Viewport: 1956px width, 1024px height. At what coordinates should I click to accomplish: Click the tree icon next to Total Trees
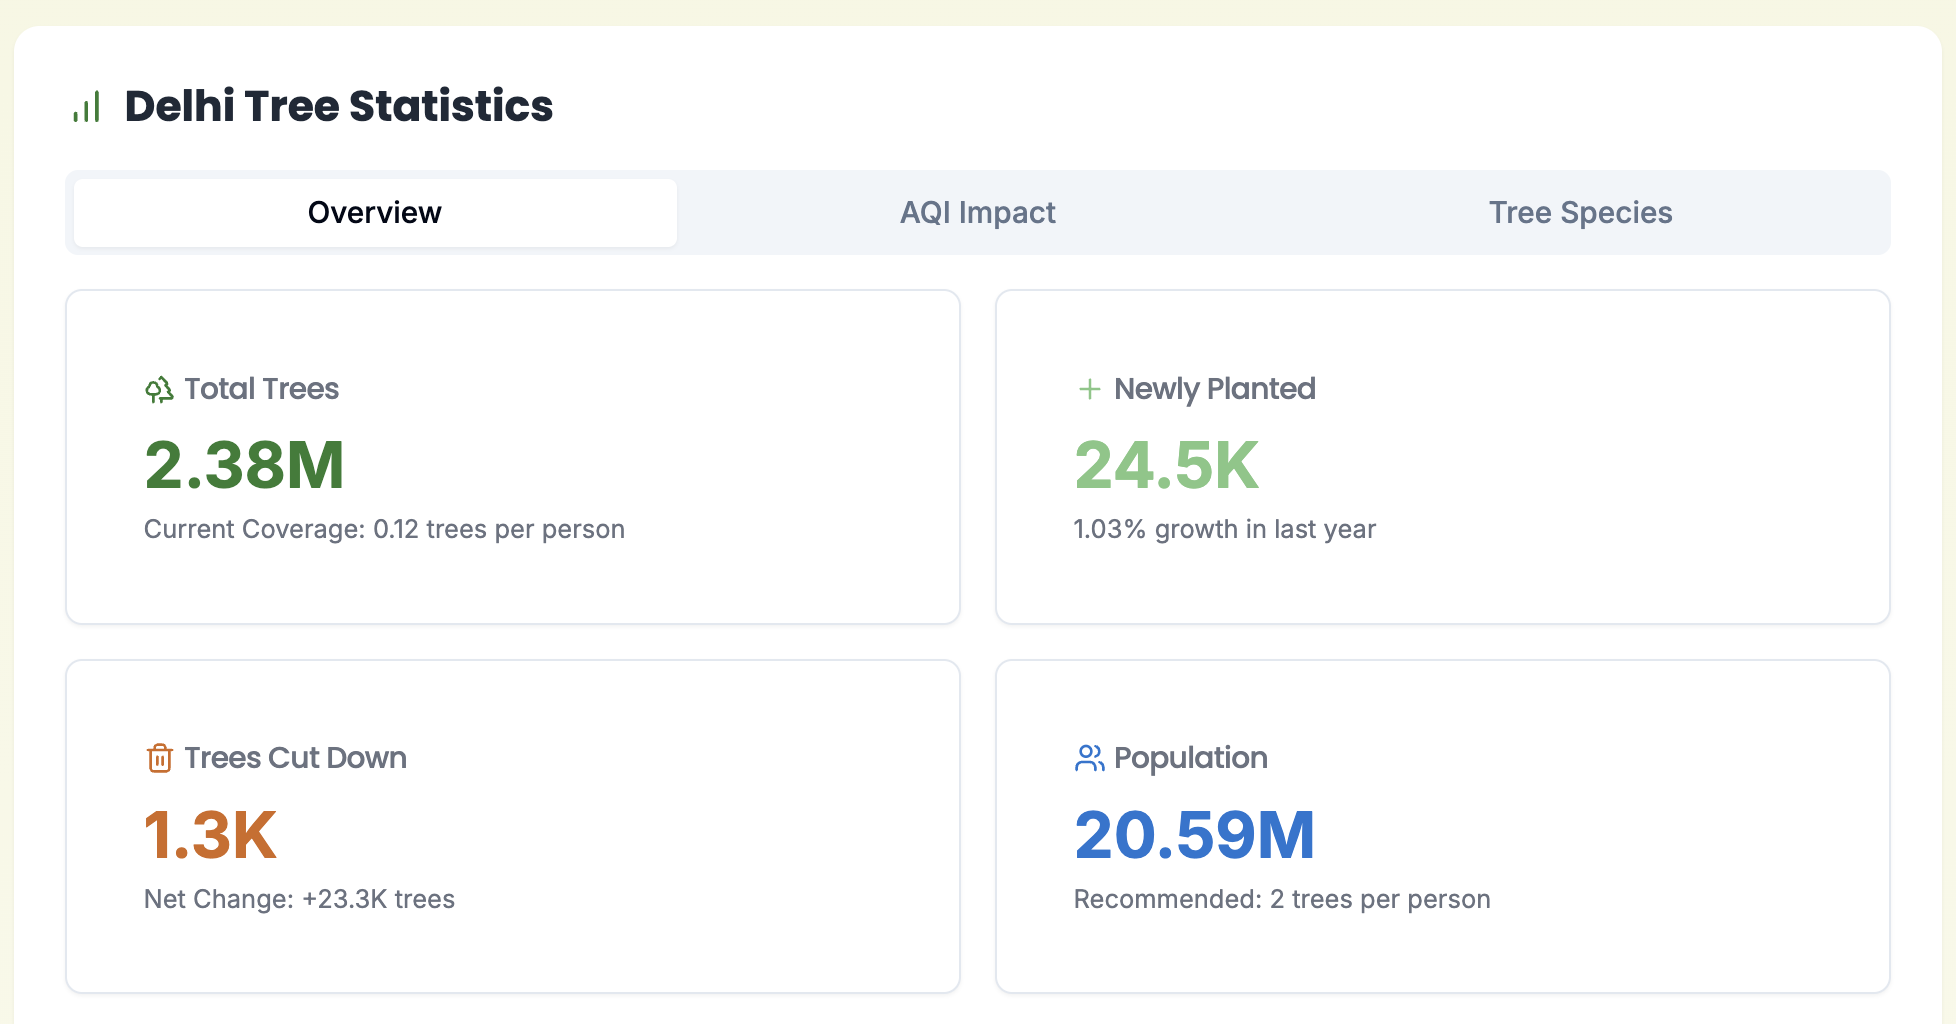click(x=159, y=389)
